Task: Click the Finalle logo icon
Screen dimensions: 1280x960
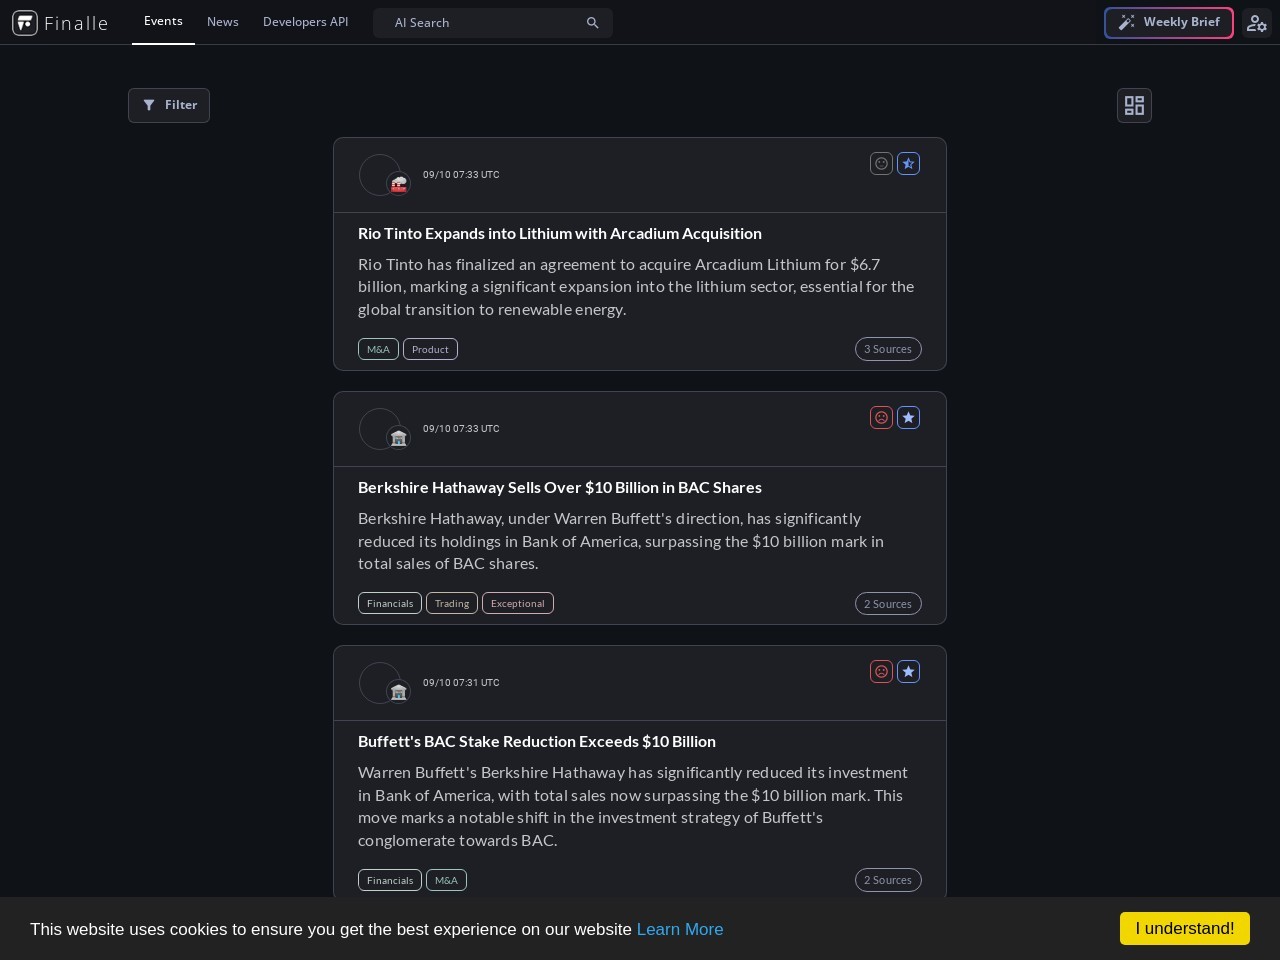Action: [25, 22]
